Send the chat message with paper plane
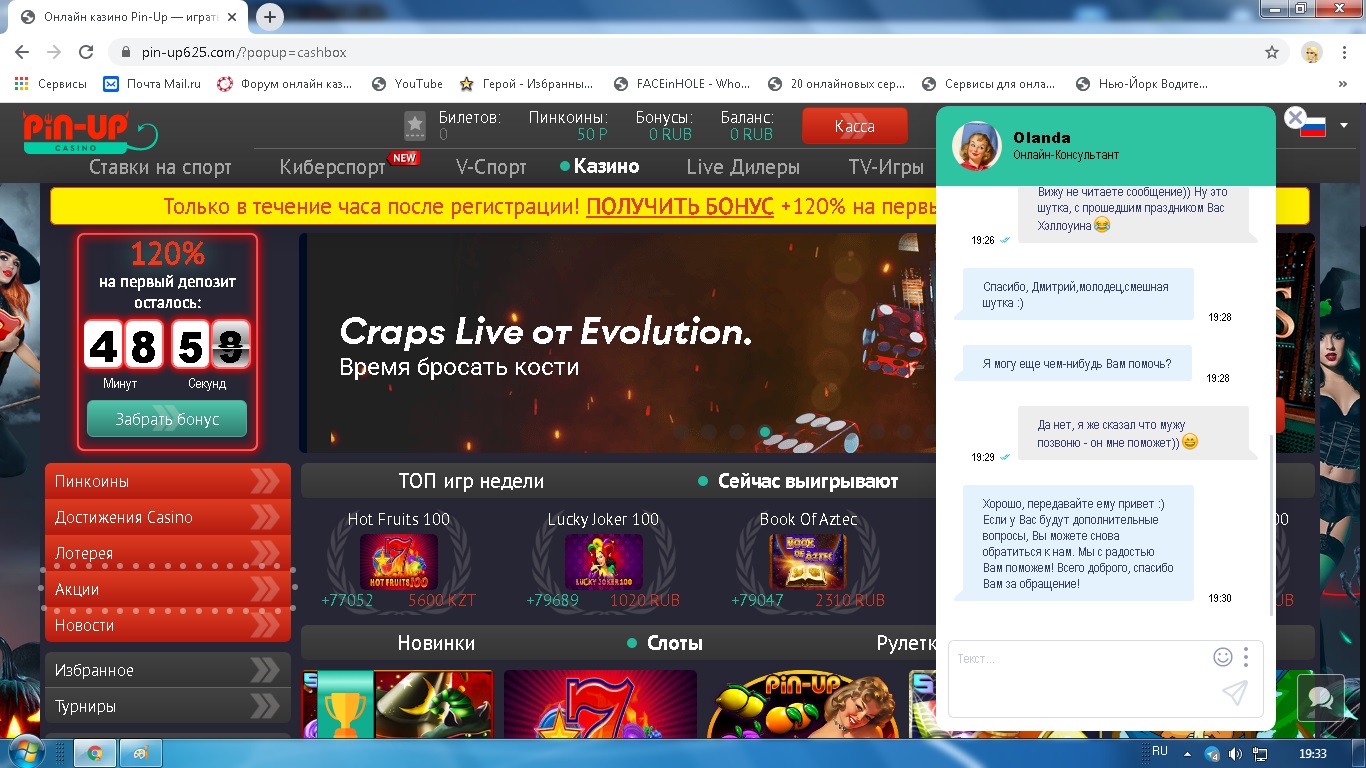The height and width of the screenshot is (768, 1366). (x=1235, y=693)
